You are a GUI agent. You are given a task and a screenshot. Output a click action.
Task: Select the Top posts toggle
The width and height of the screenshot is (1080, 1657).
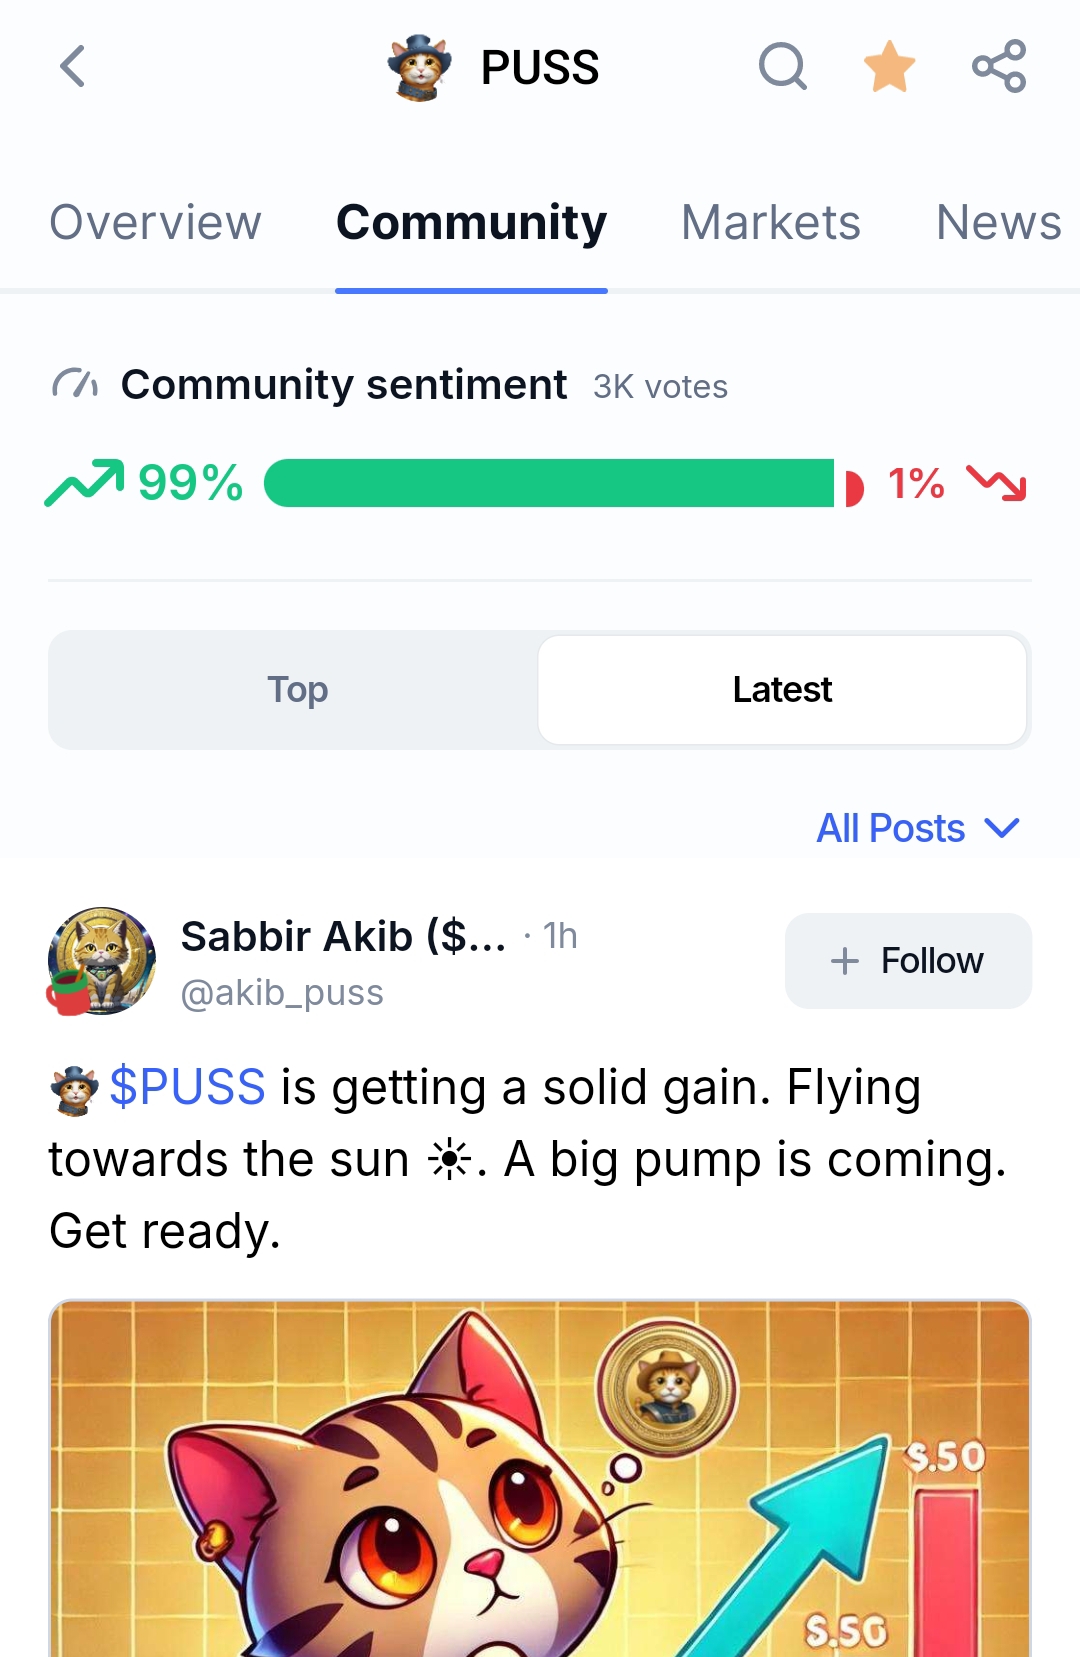pyautogui.click(x=297, y=690)
